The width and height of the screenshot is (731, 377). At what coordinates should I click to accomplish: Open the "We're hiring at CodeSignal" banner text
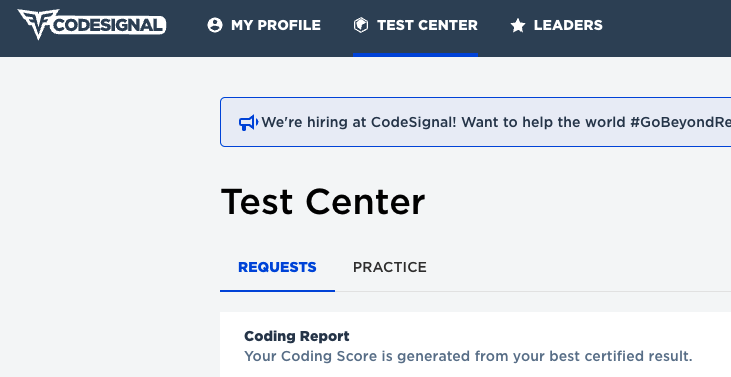tap(496, 123)
